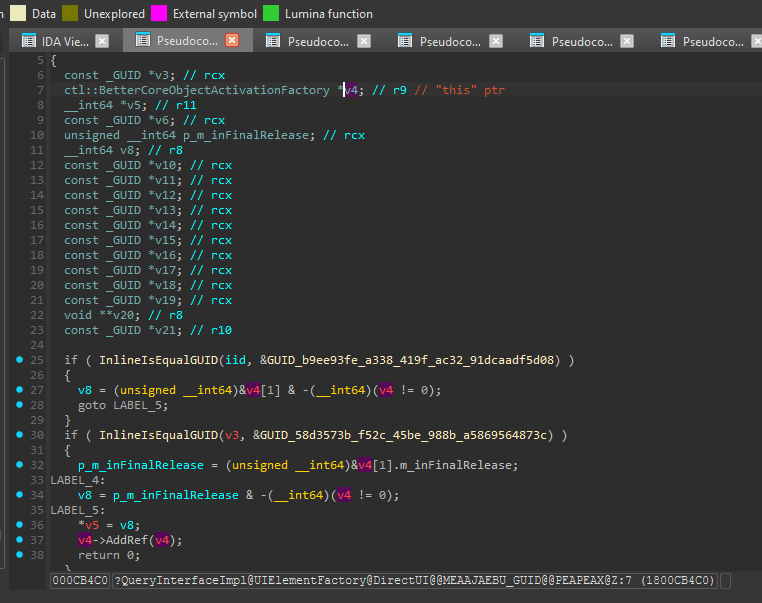Select the Pseudocode tab right of the active one
Image resolution: width=762 pixels, height=603 pixels.
tap(318, 41)
